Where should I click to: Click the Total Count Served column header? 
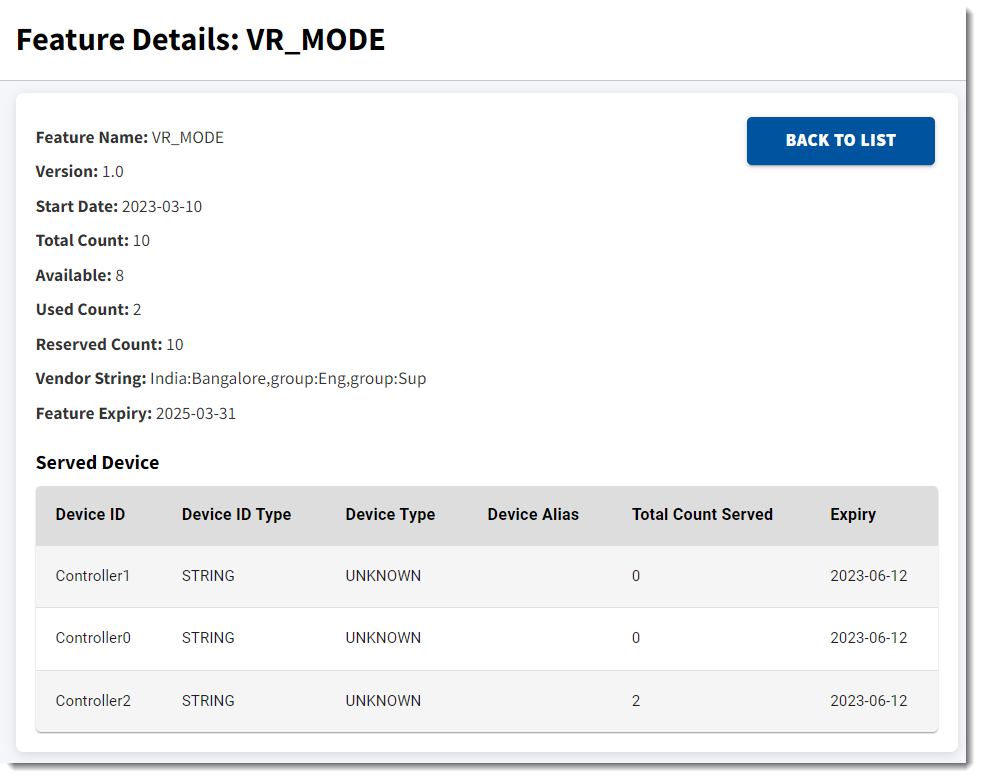702,514
